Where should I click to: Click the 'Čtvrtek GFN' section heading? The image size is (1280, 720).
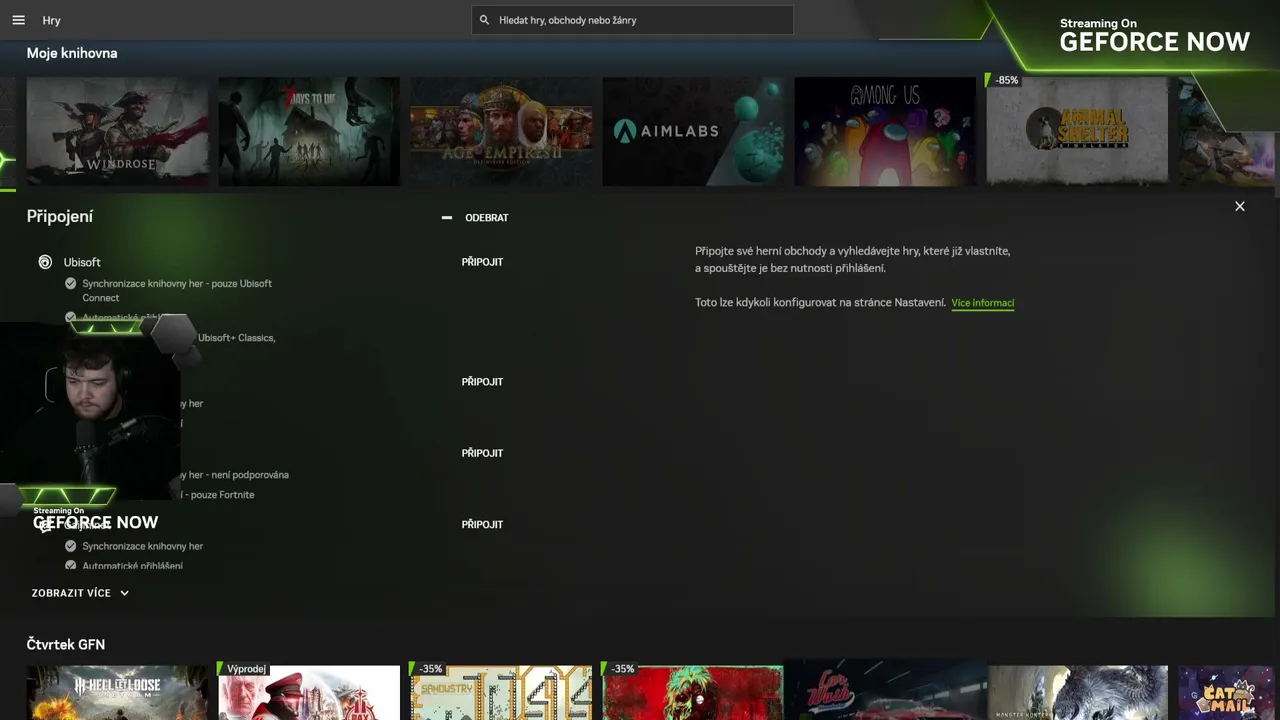(66, 645)
